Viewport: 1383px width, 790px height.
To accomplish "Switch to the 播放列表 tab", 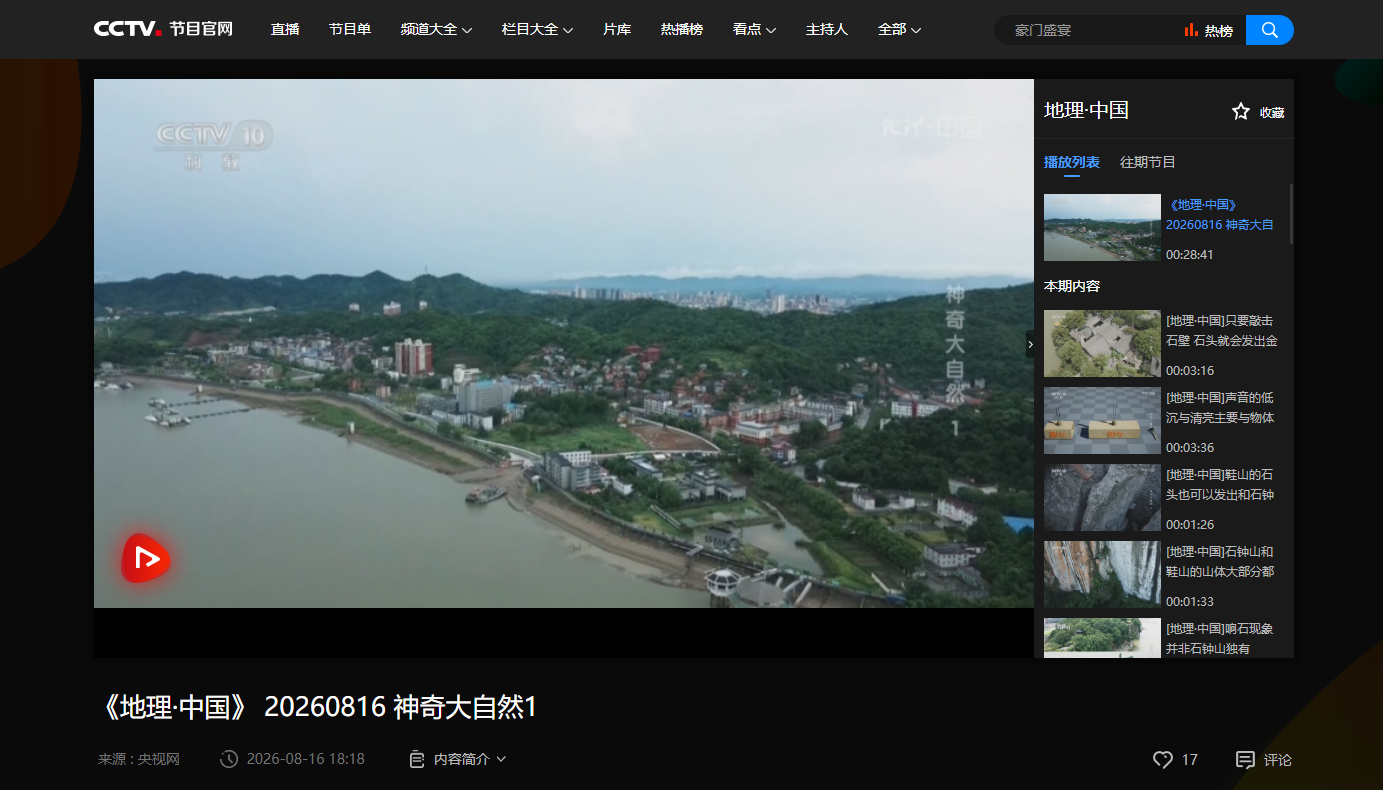I will coord(1072,162).
